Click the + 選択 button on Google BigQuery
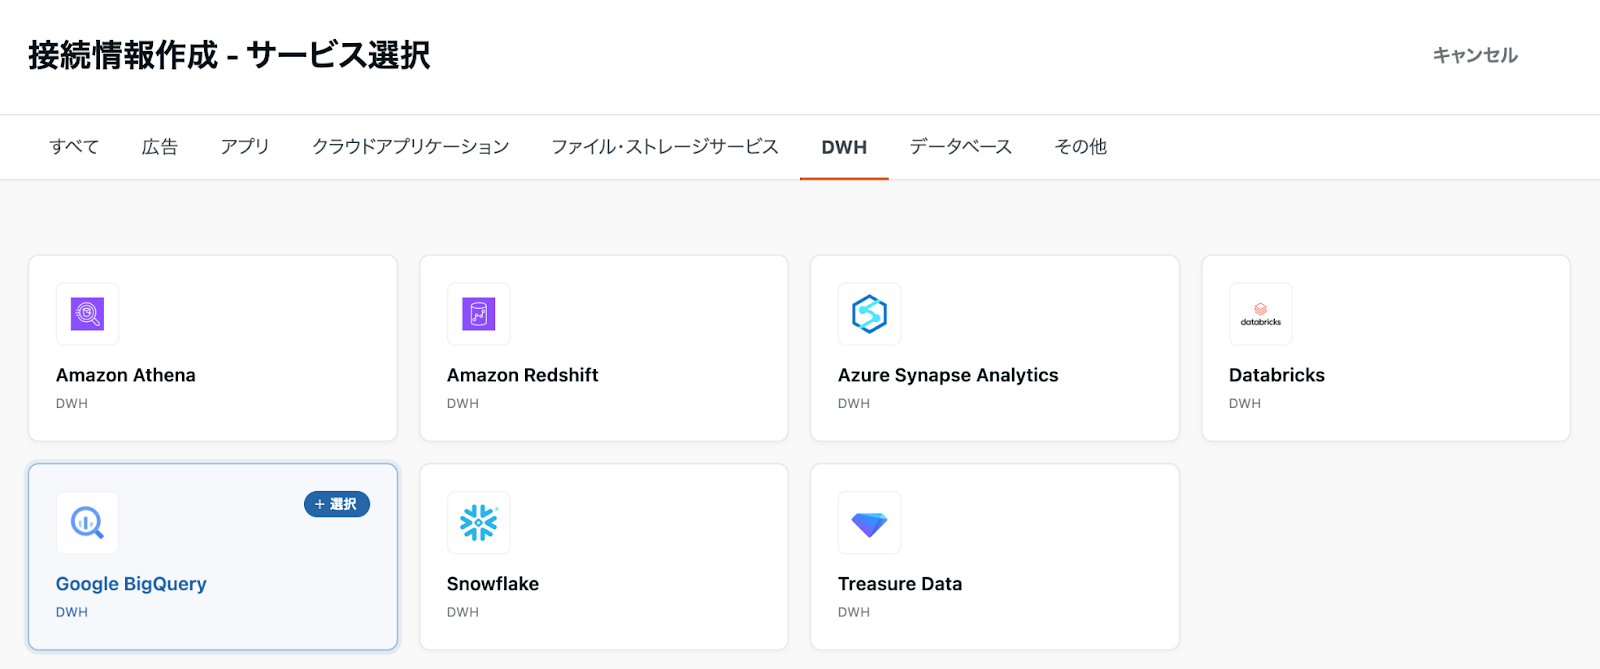The width and height of the screenshot is (1600, 669). pos(337,504)
